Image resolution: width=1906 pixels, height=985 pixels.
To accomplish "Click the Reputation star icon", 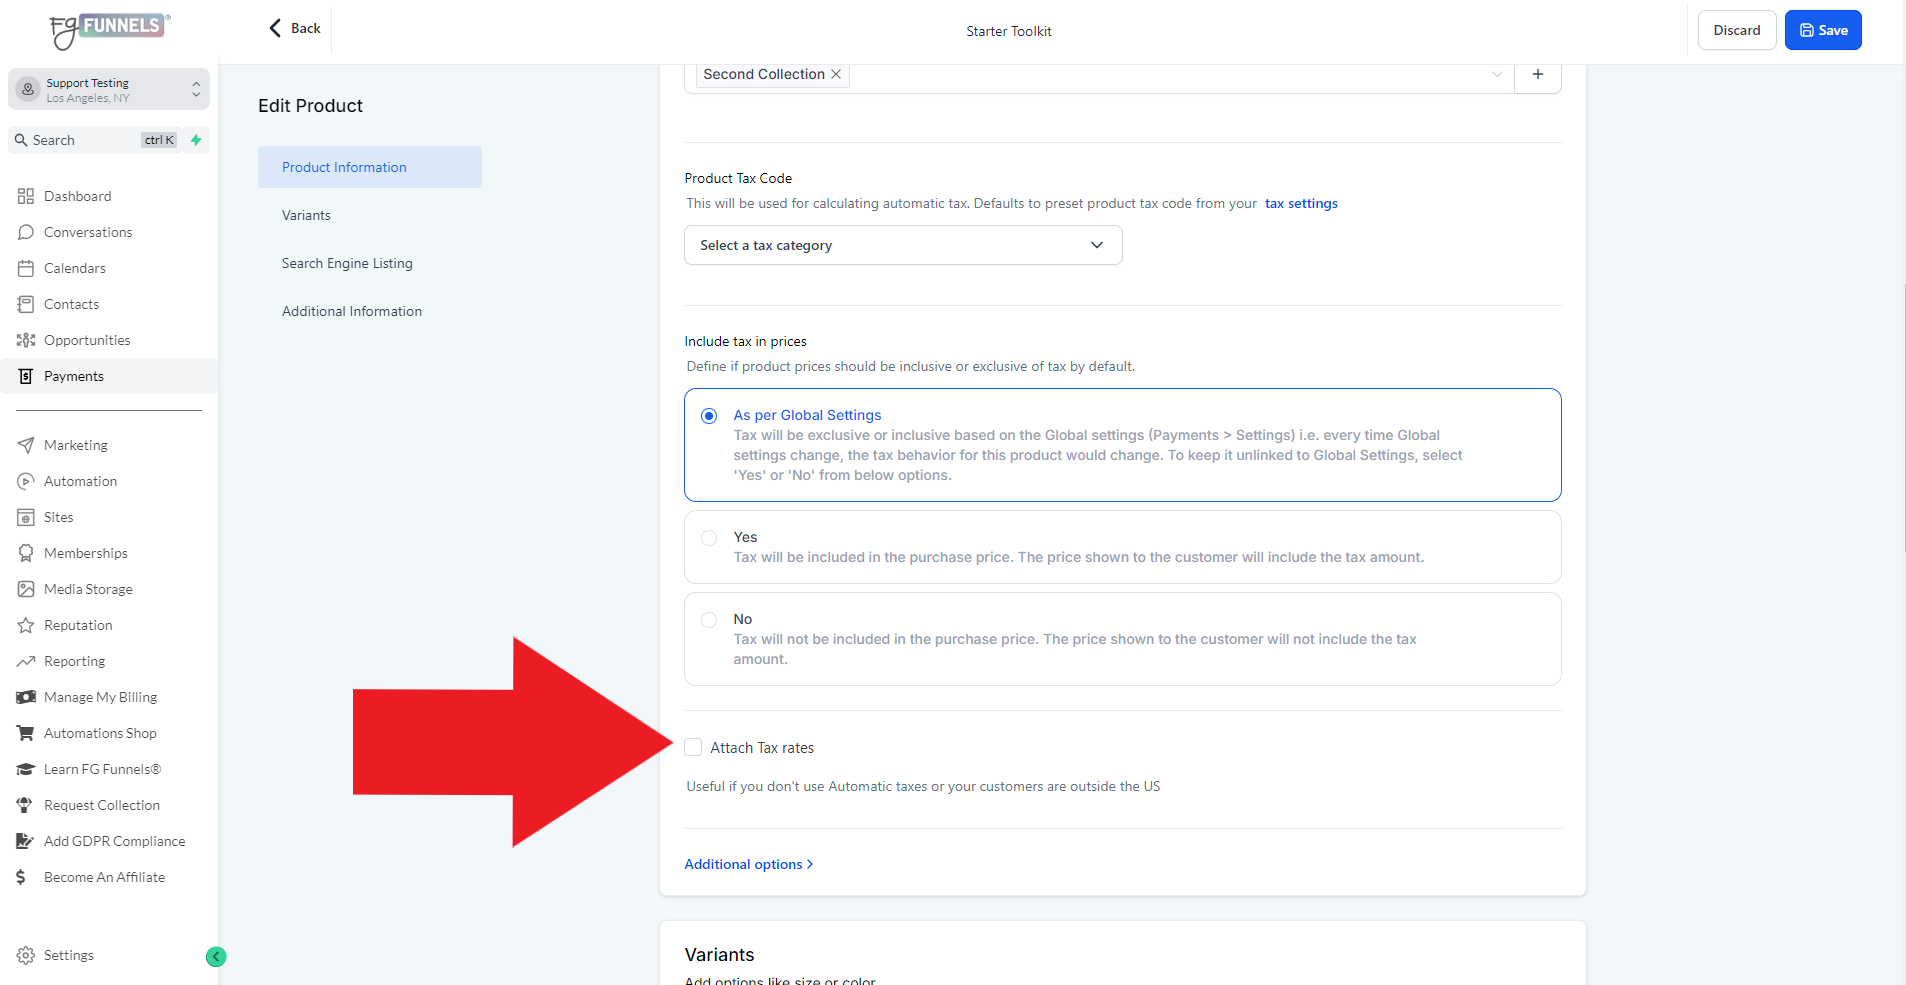I will point(26,625).
